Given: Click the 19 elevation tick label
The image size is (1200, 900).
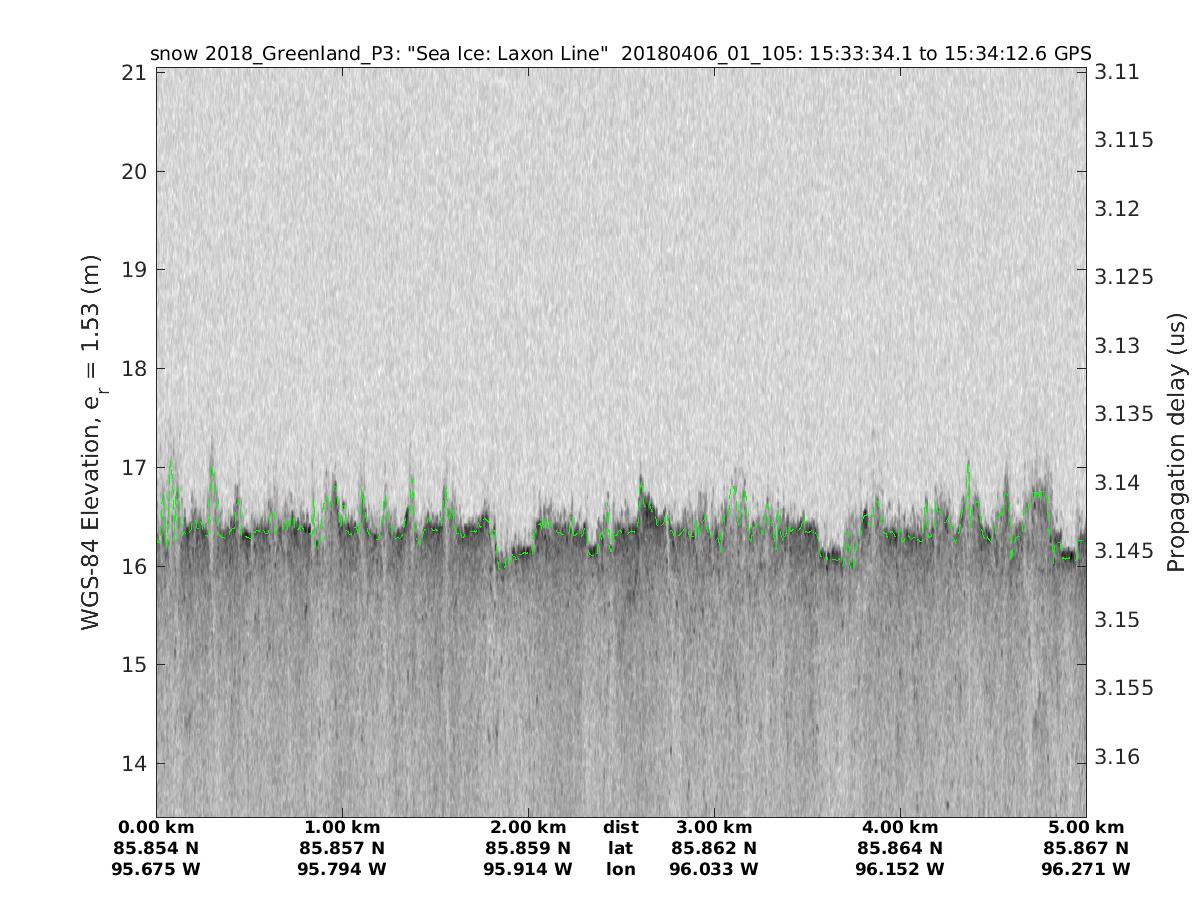Looking at the screenshot, I should [134, 270].
